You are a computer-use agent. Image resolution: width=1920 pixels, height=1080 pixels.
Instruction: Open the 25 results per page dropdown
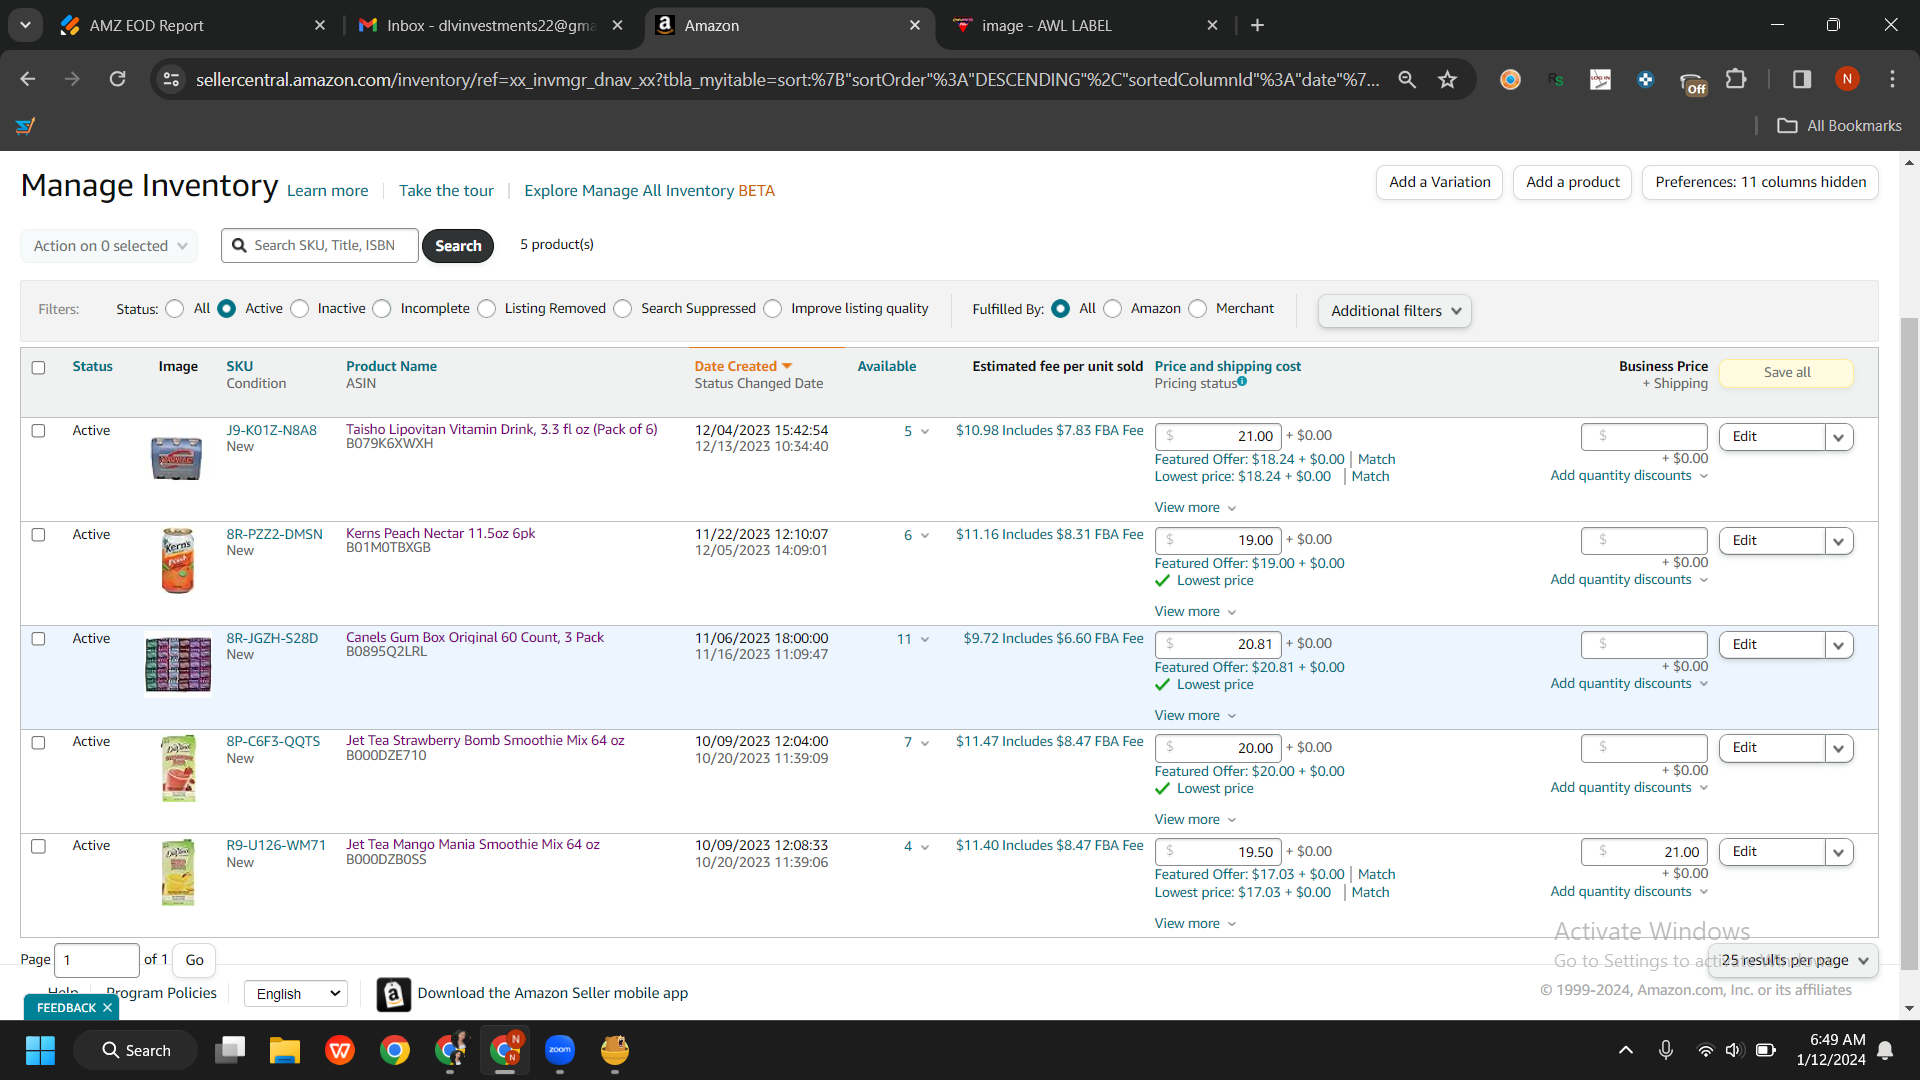[1794, 960]
